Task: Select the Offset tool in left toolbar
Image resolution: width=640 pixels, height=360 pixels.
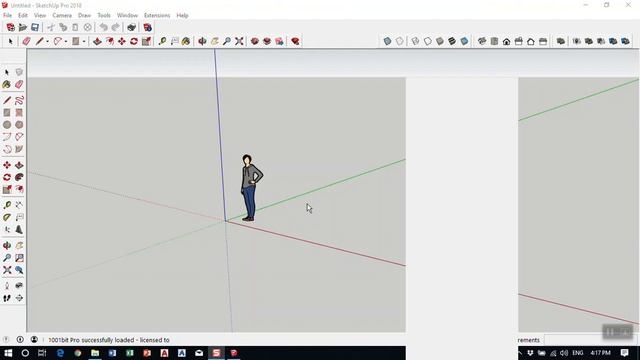Action: pos(19,189)
